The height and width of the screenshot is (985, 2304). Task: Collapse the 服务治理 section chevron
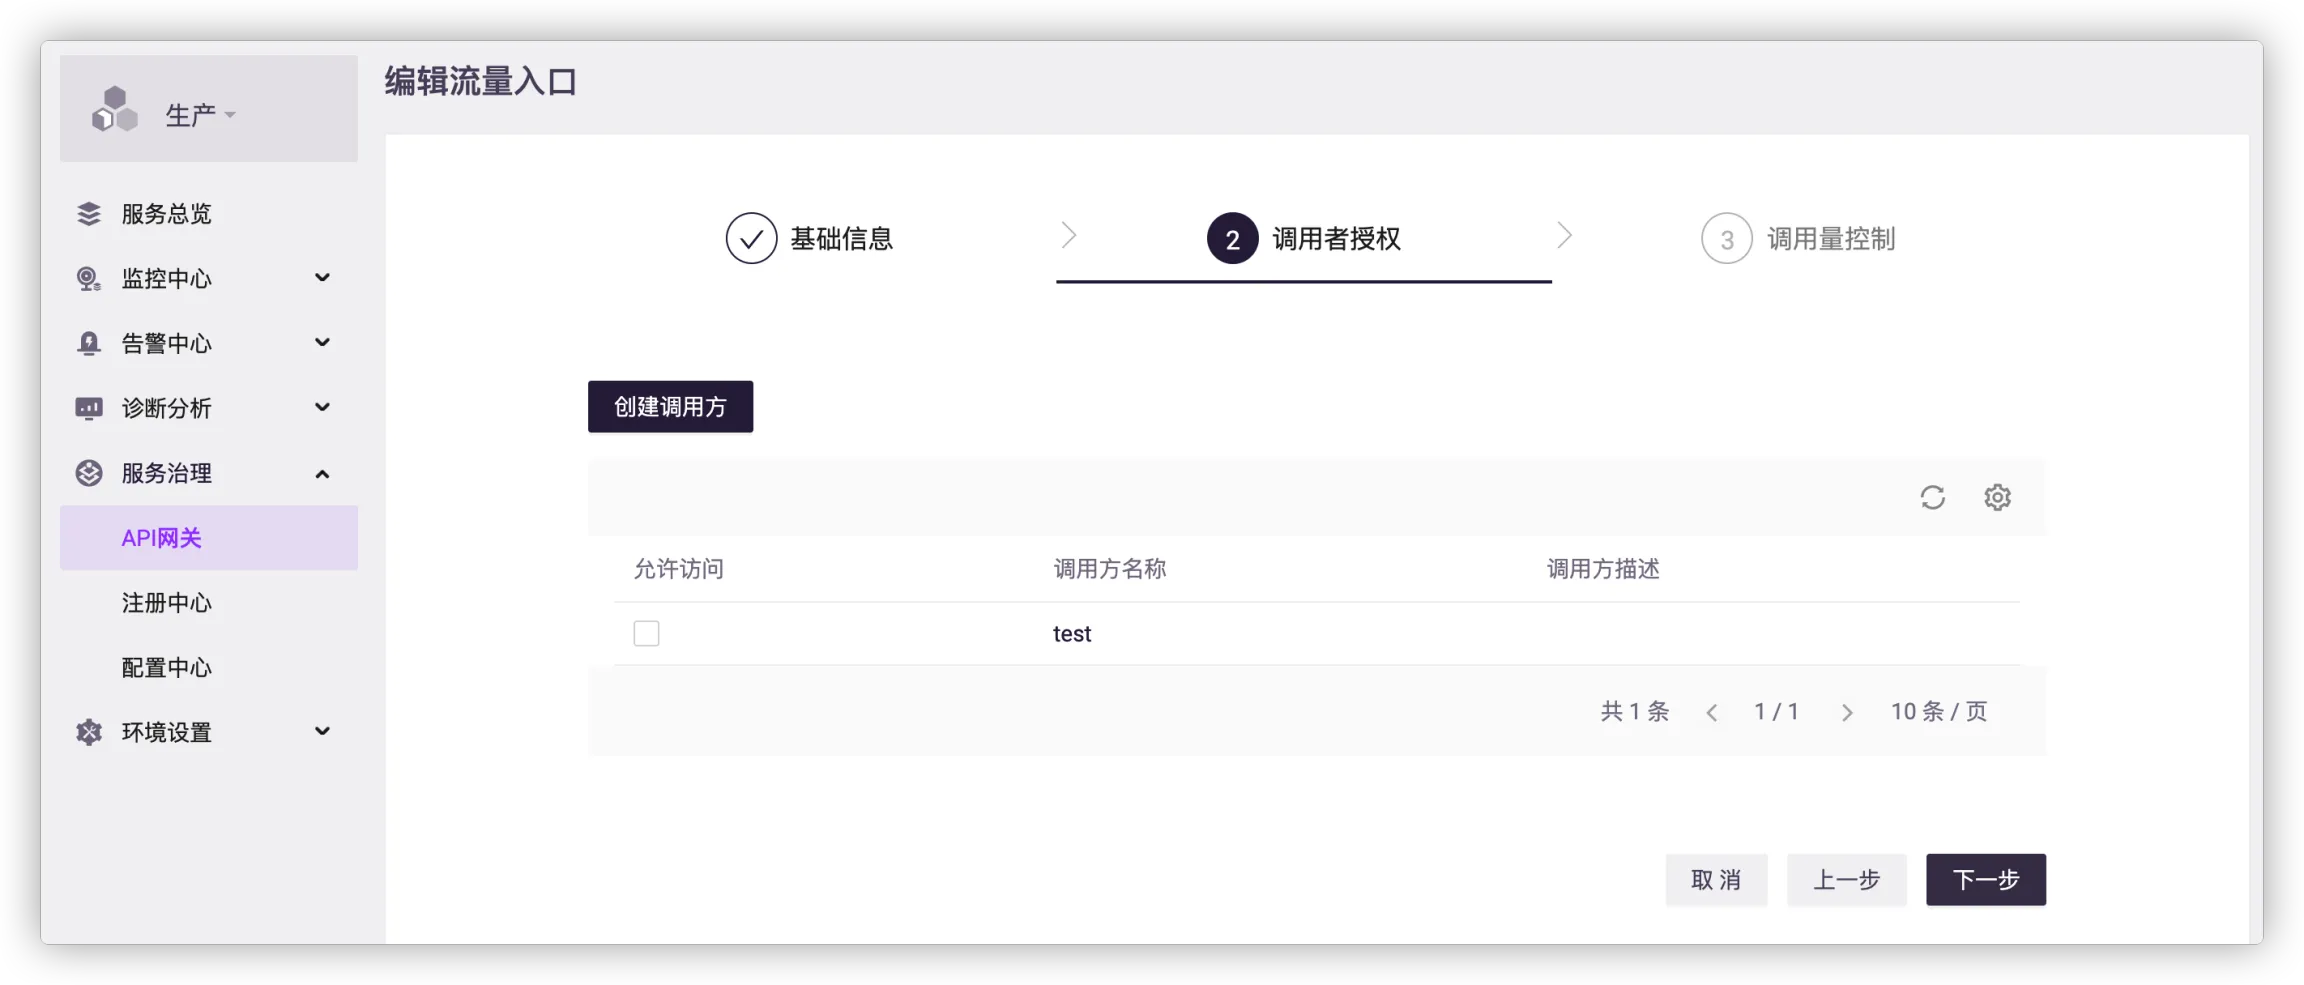pyautogui.click(x=322, y=474)
